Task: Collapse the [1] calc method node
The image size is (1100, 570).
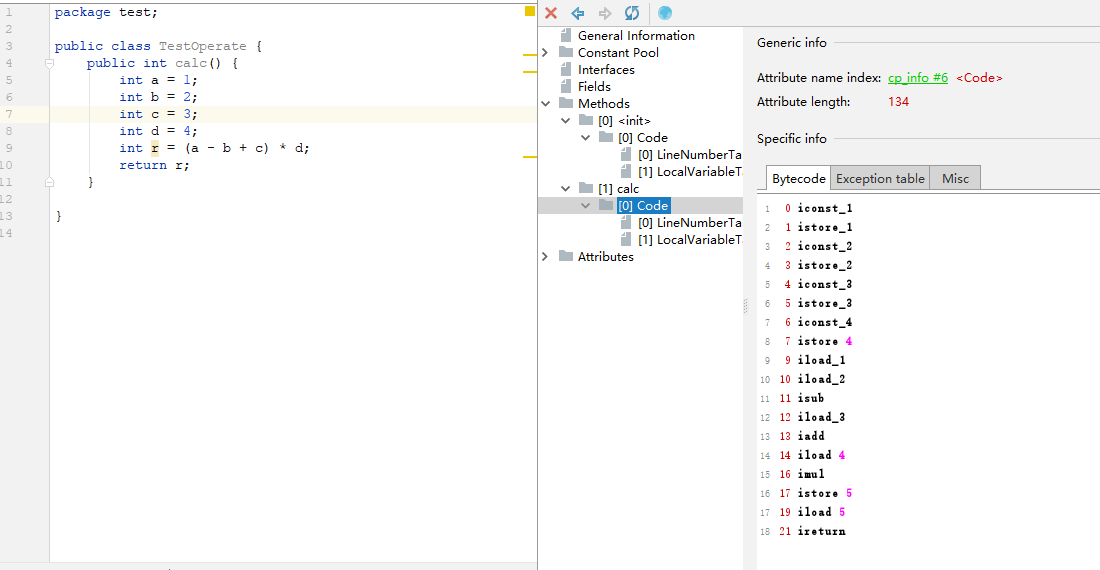Action: coord(565,189)
